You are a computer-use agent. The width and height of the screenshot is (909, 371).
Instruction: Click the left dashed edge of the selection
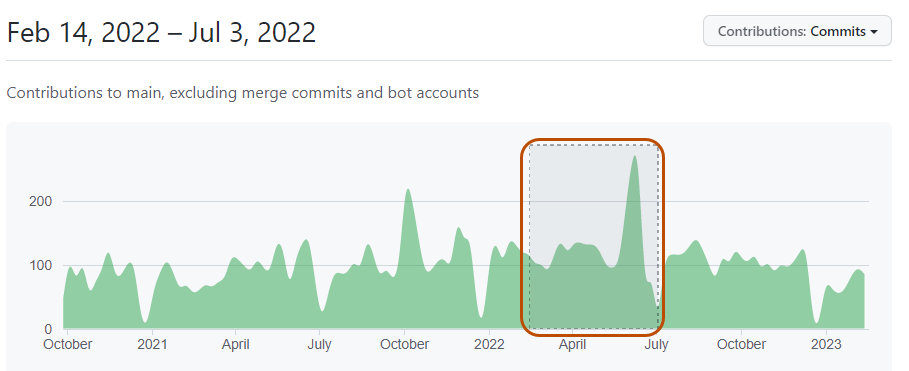point(529,237)
